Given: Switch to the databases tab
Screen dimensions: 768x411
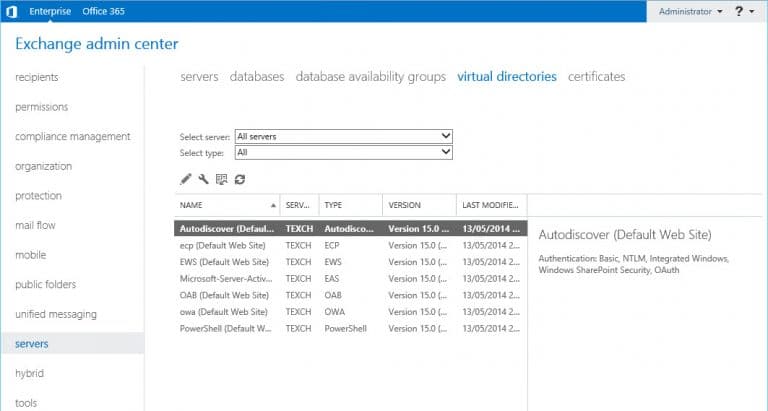Looking at the screenshot, I should [x=257, y=76].
